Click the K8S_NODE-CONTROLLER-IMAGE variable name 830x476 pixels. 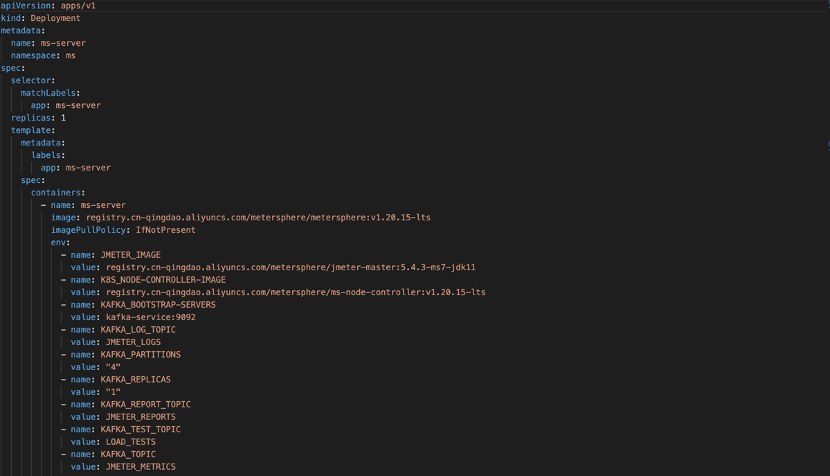coord(163,280)
